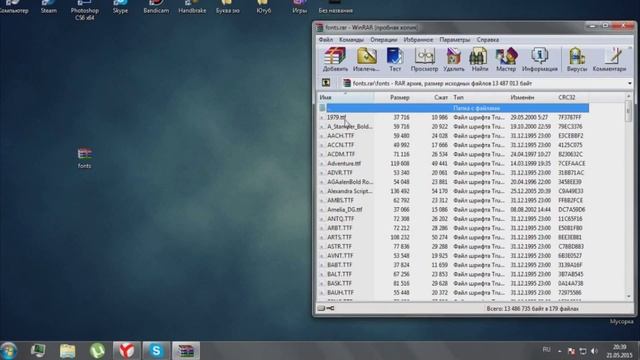Image resolution: width=640 pixels, height=360 pixels.
Task: Click the password key icon in status bar
Action: coord(330,308)
